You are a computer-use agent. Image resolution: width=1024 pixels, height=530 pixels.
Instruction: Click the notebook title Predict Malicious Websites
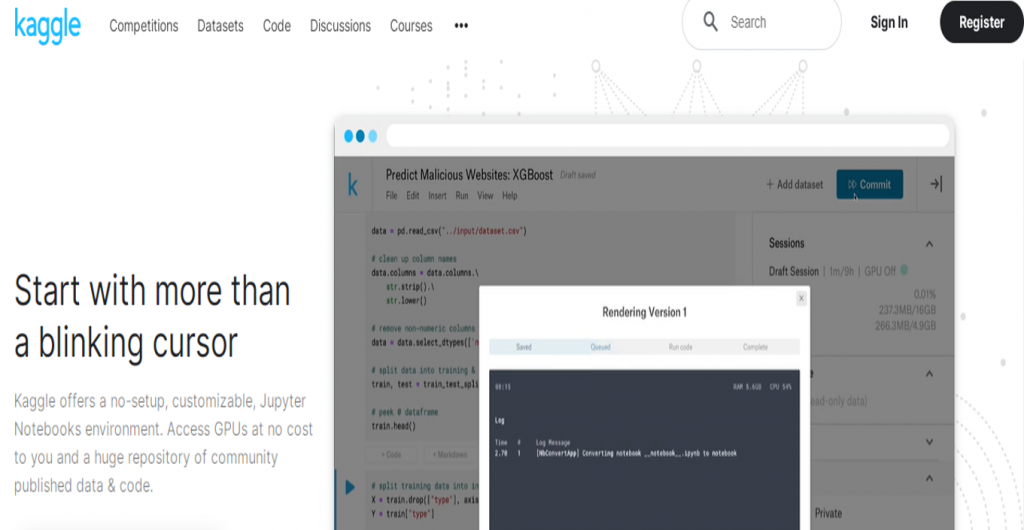(x=470, y=175)
